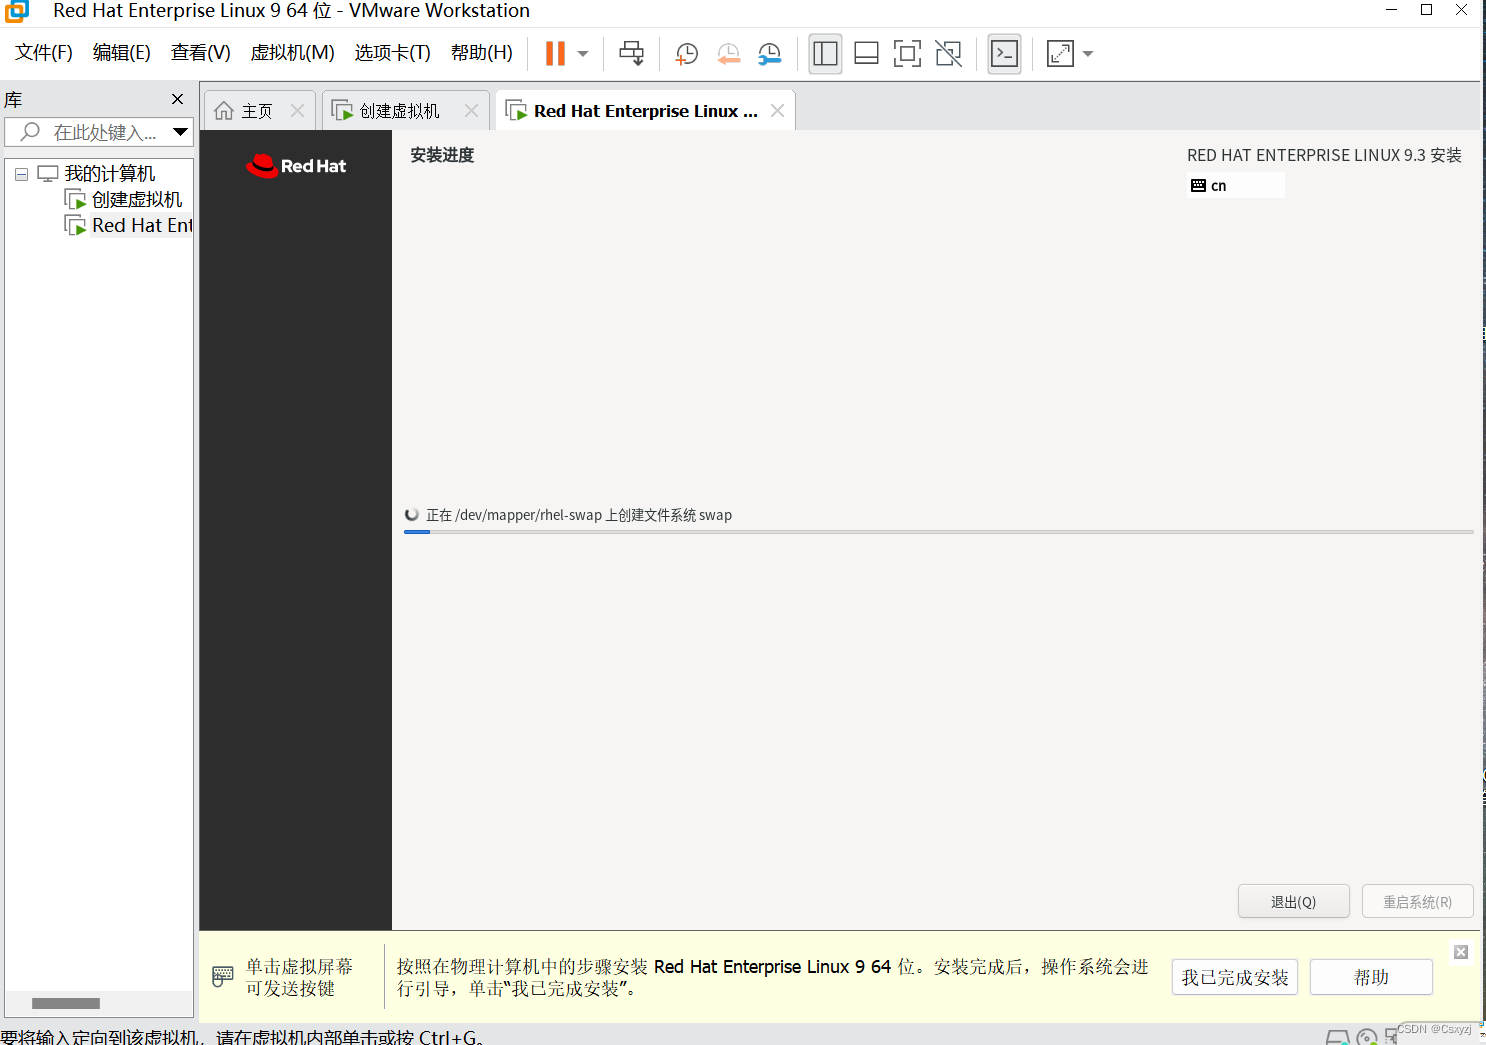Open the 选项卡(T) menu
This screenshot has height=1045, width=1486.
click(x=392, y=53)
